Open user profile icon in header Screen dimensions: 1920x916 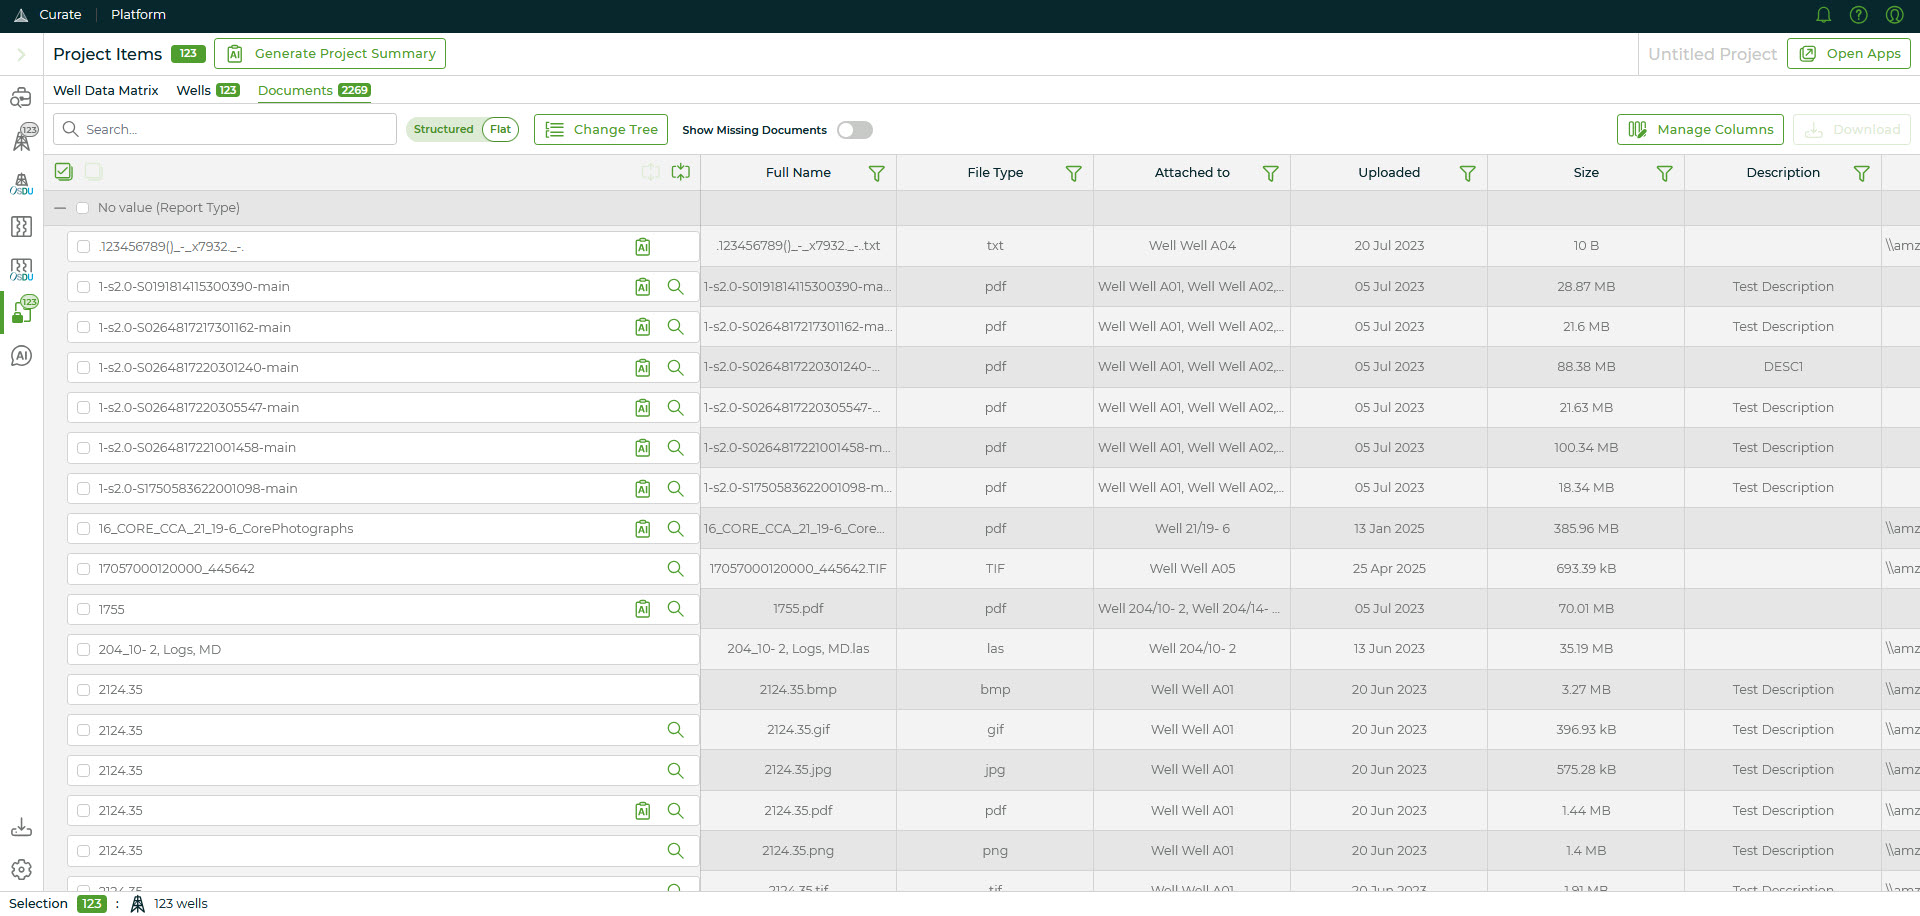coord(1894,15)
